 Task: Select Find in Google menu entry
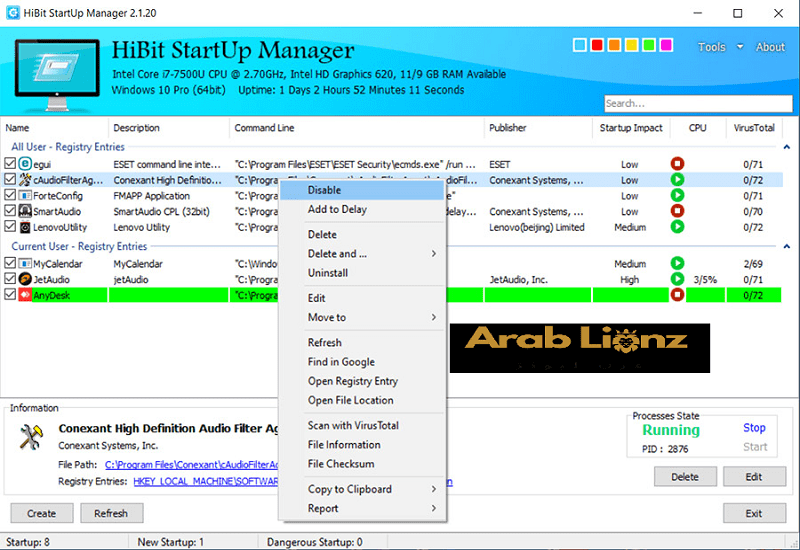[362, 362]
